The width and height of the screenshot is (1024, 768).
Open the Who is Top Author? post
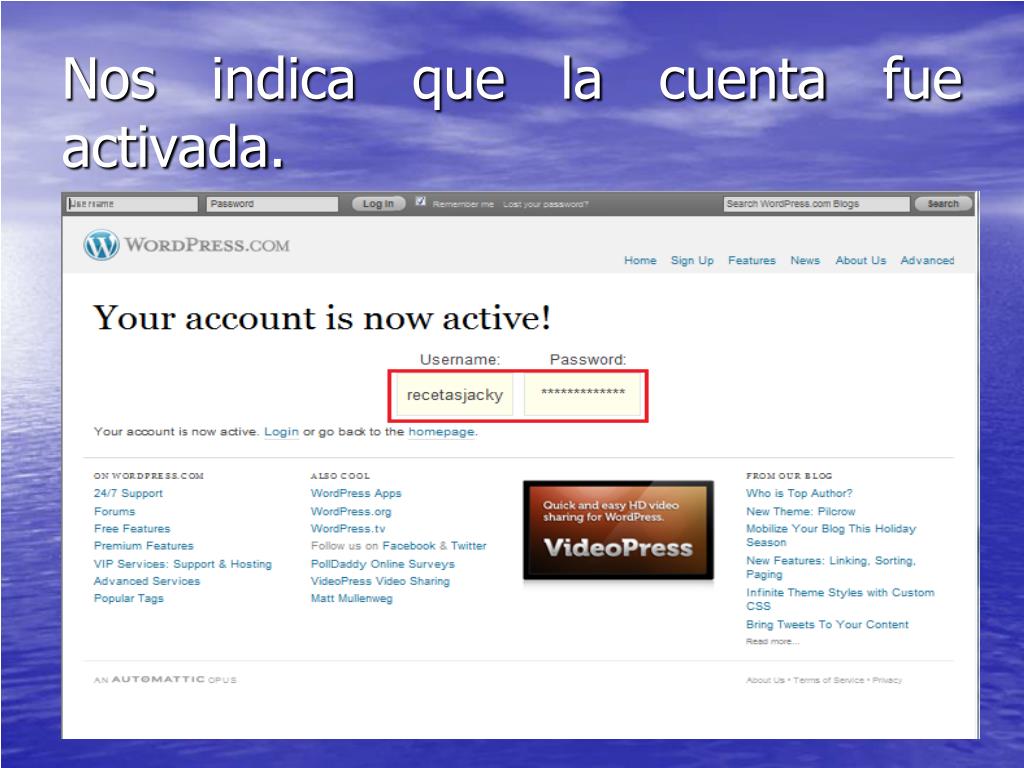799,494
